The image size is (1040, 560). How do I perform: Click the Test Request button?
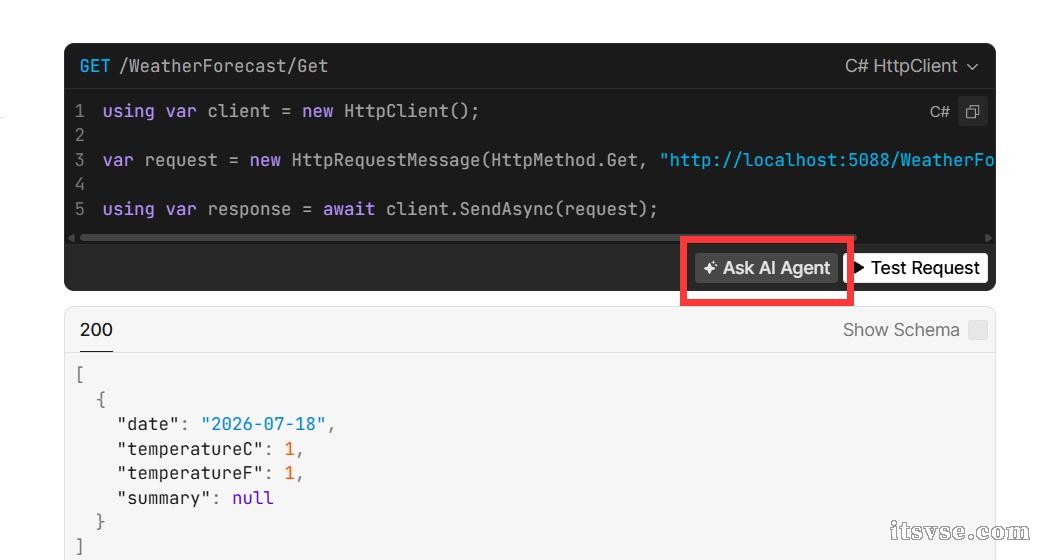tap(916, 268)
